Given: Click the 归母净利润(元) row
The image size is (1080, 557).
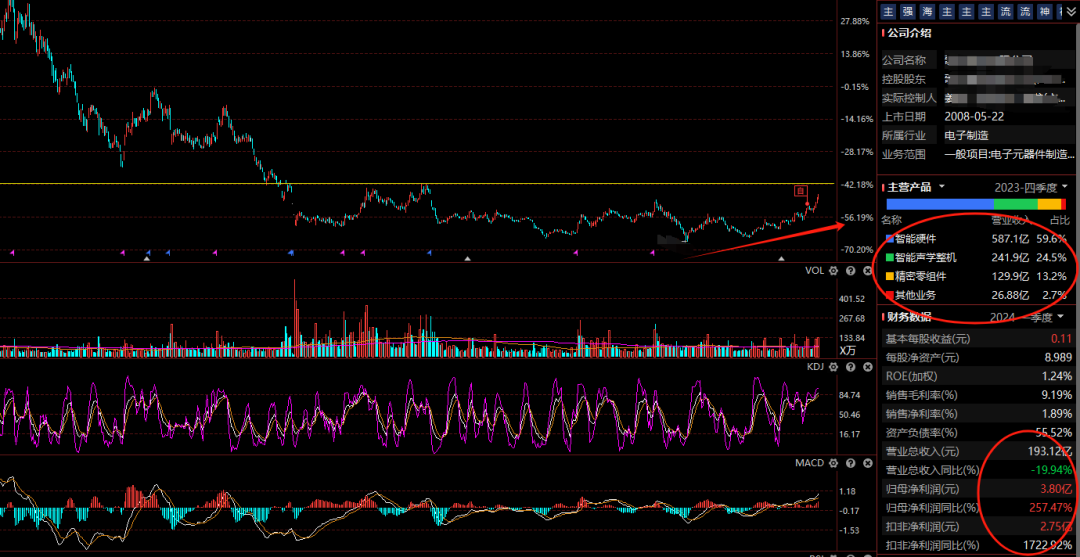Looking at the screenshot, I should click(x=979, y=490).
